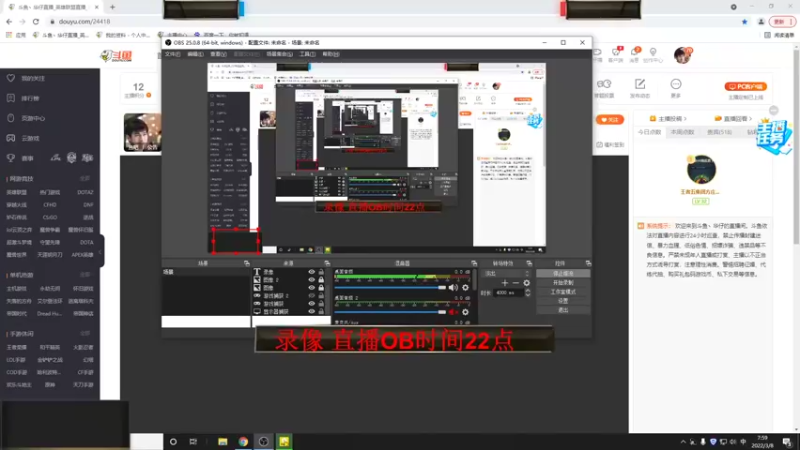Open the user avatar in Douyu header
800x450 pixels.
pos(683,55)
